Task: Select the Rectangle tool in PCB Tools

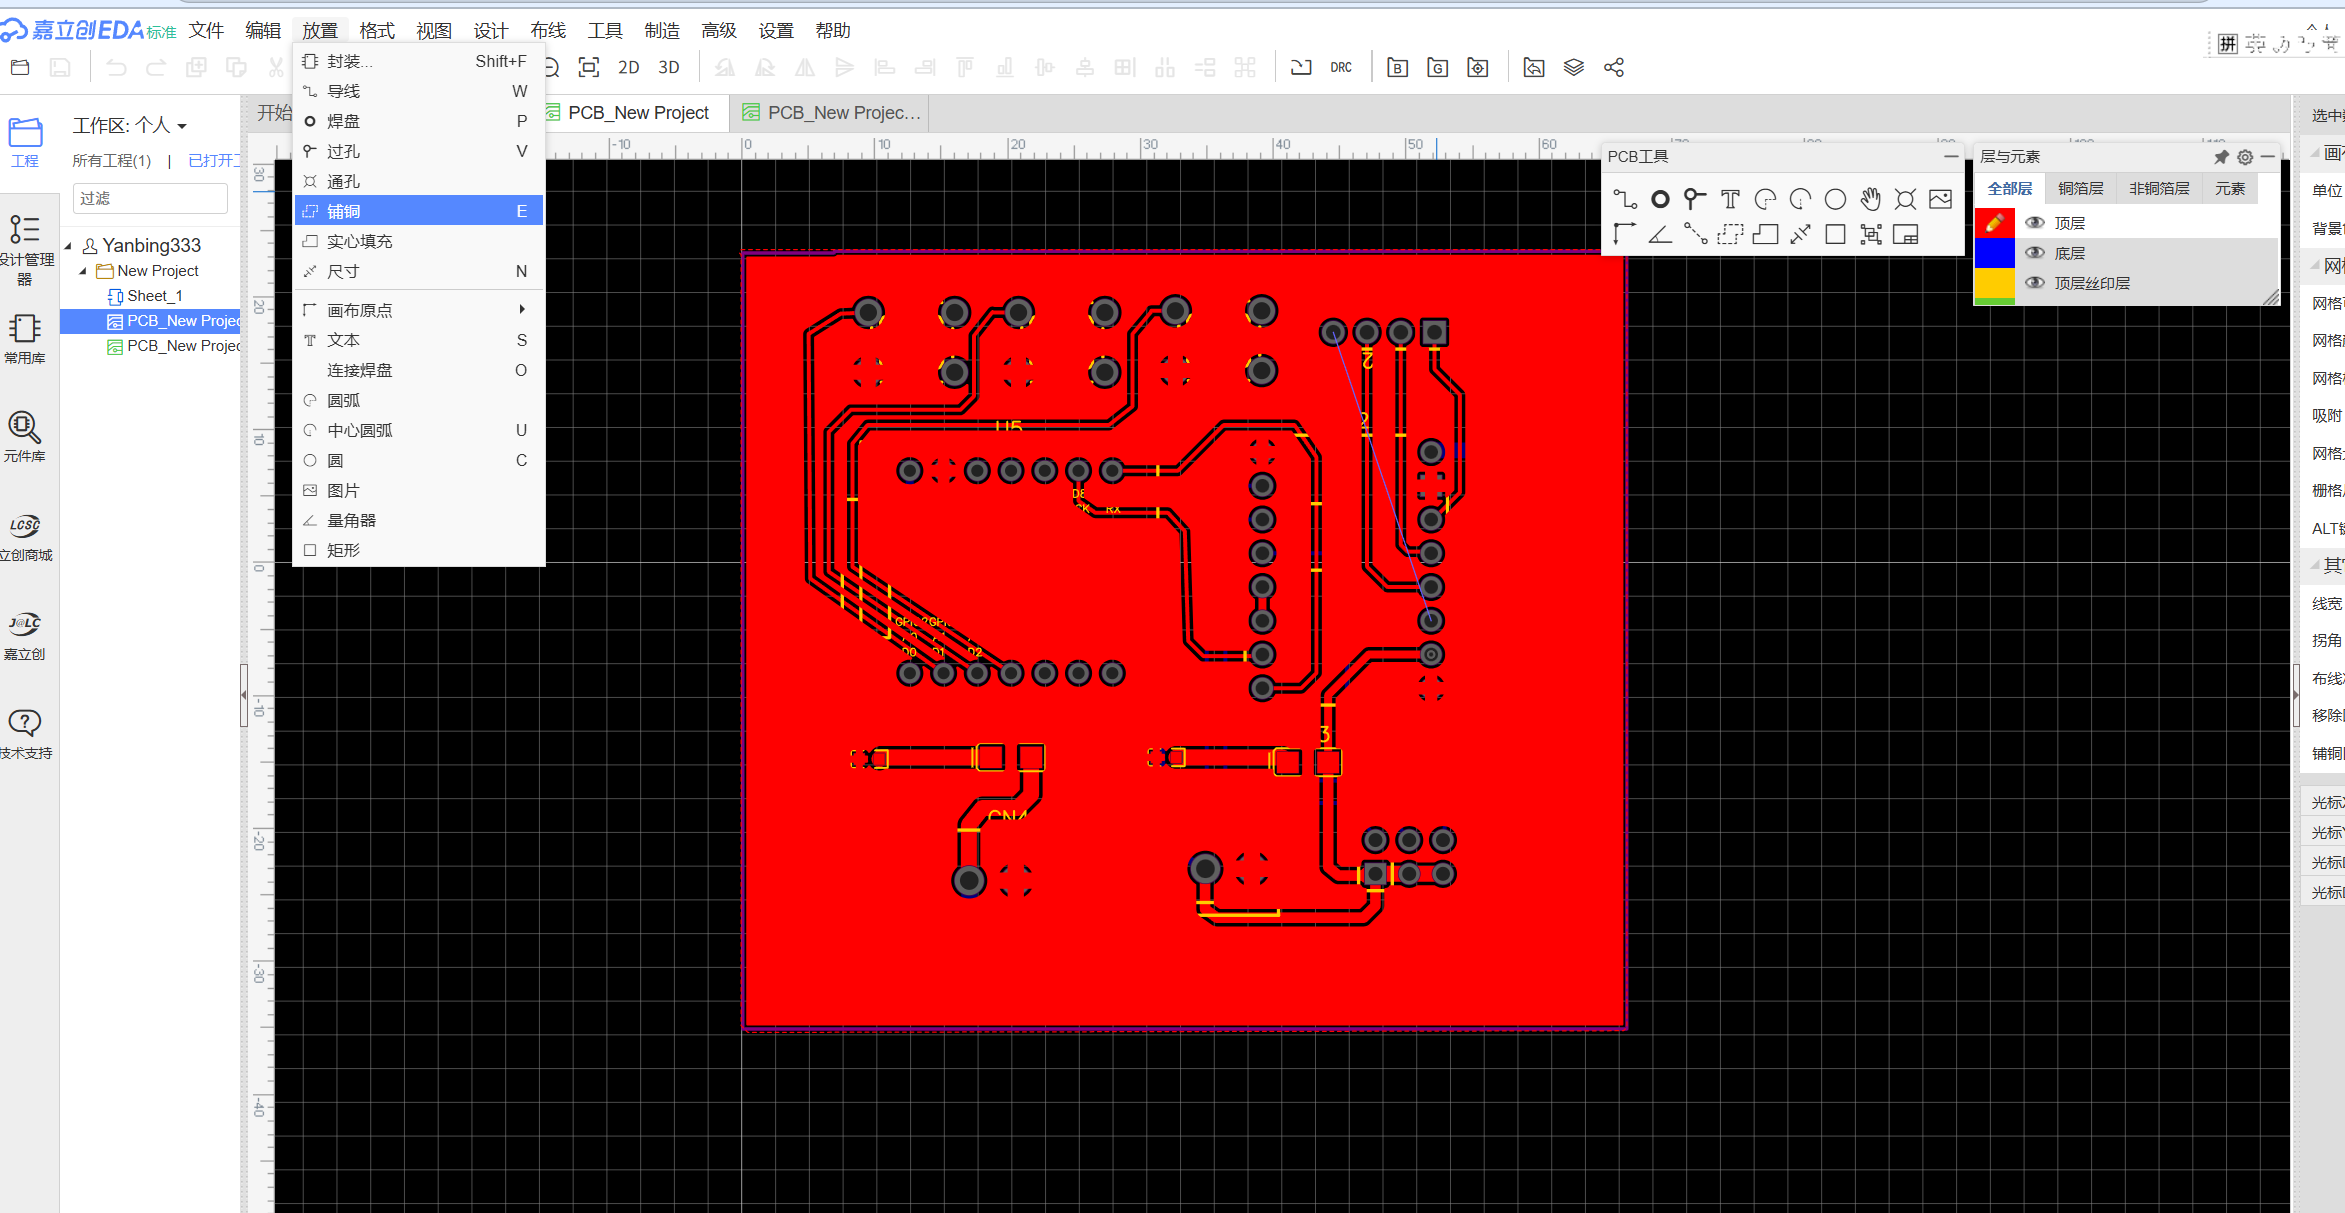Action: [1836, 234]
